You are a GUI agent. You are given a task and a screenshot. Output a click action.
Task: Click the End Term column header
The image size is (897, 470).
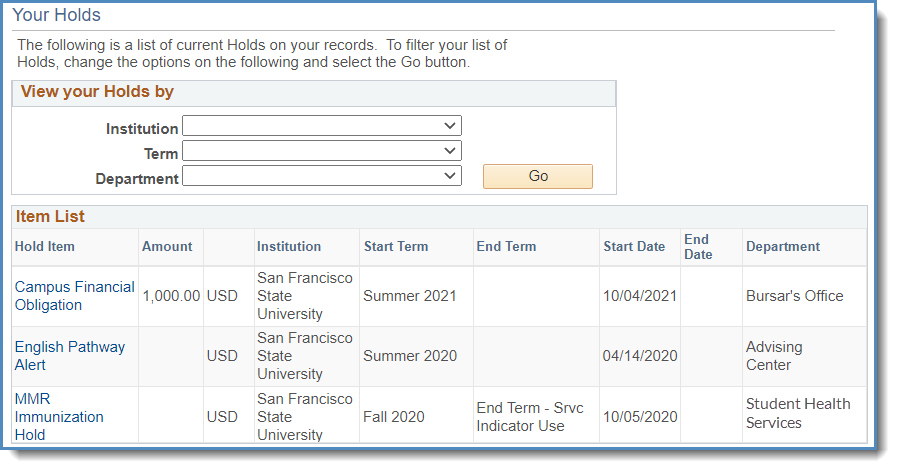coord(506,246)
